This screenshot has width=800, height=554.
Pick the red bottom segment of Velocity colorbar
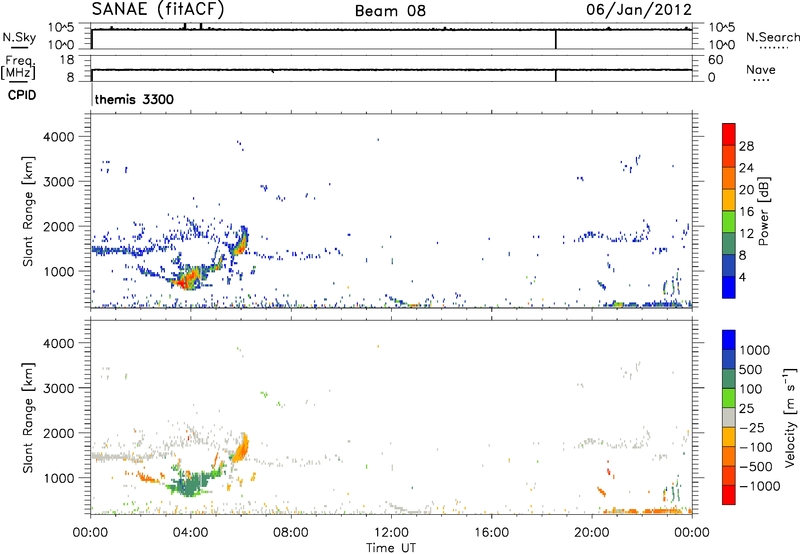[729, 495]
